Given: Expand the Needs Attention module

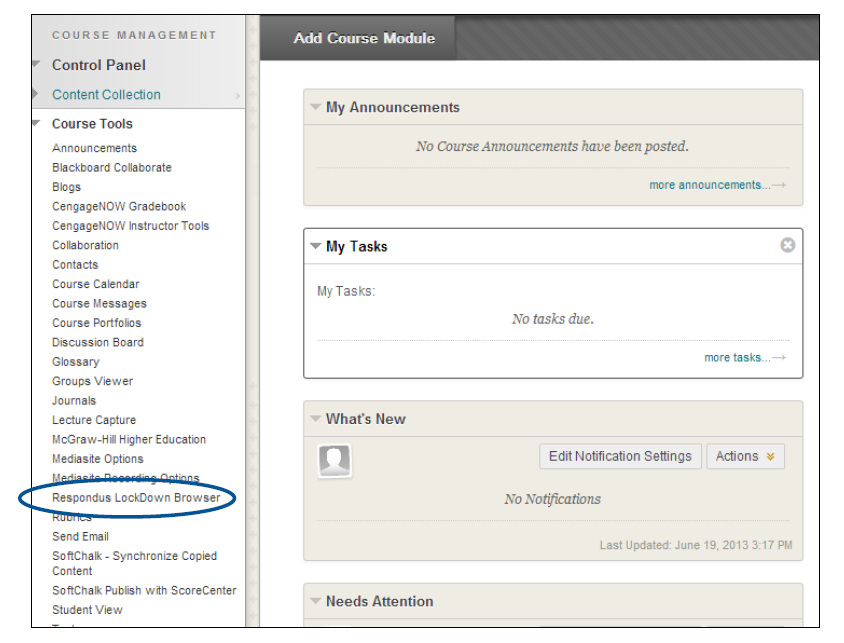Looking at the screenshot, I should [x=315, y=602].
